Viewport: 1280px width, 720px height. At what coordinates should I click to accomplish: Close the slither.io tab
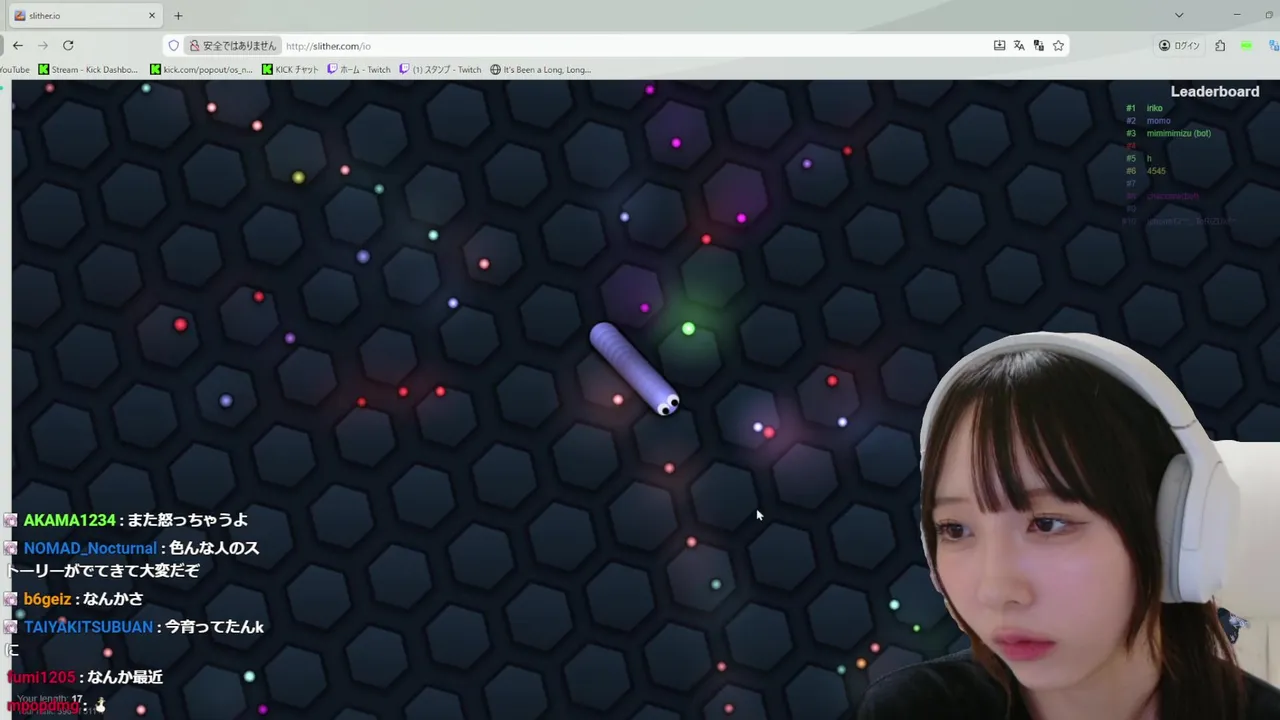coord(152,15)
